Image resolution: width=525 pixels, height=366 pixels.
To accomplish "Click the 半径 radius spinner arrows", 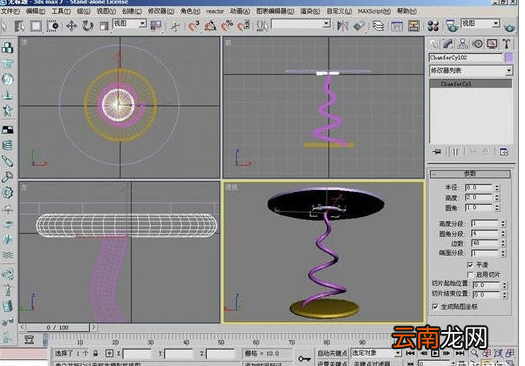I will point(497,188).
